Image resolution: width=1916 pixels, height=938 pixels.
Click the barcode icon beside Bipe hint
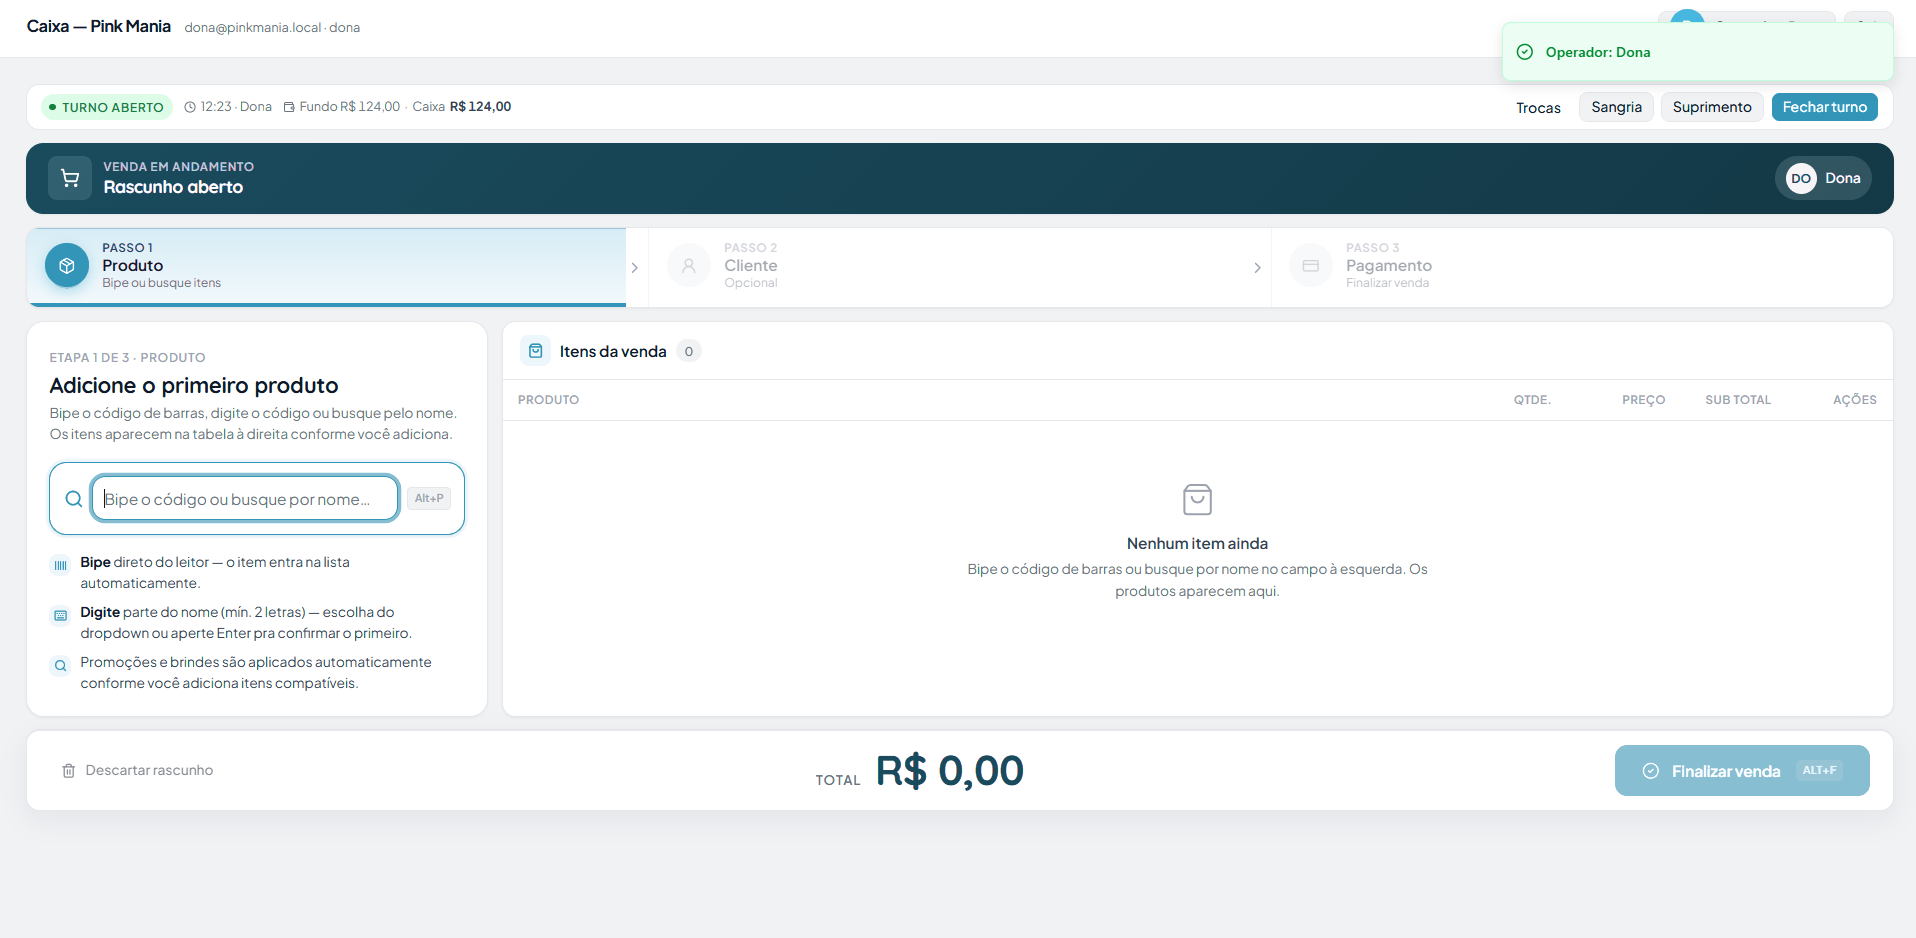pyautogui.click(x=61, y=565)
